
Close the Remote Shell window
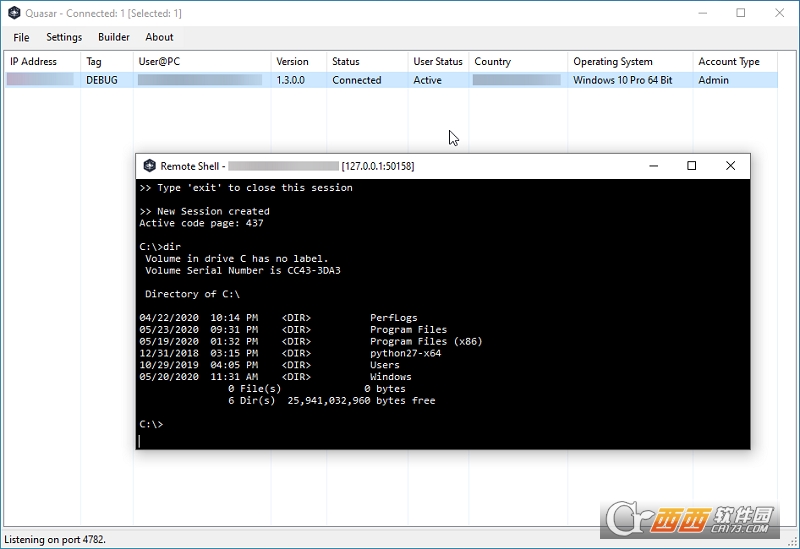(x=730, y=166)
